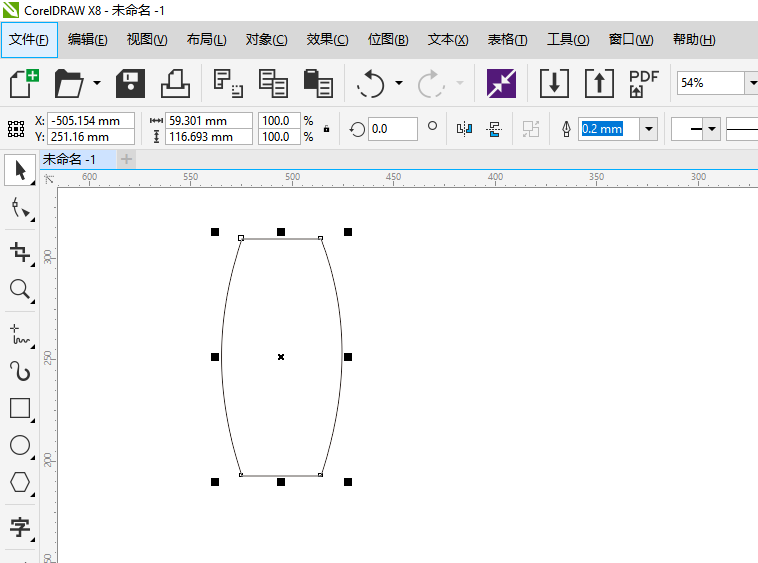Select the Crop tool
Viewport: 758px width, 563px height.
coord(19,251)
